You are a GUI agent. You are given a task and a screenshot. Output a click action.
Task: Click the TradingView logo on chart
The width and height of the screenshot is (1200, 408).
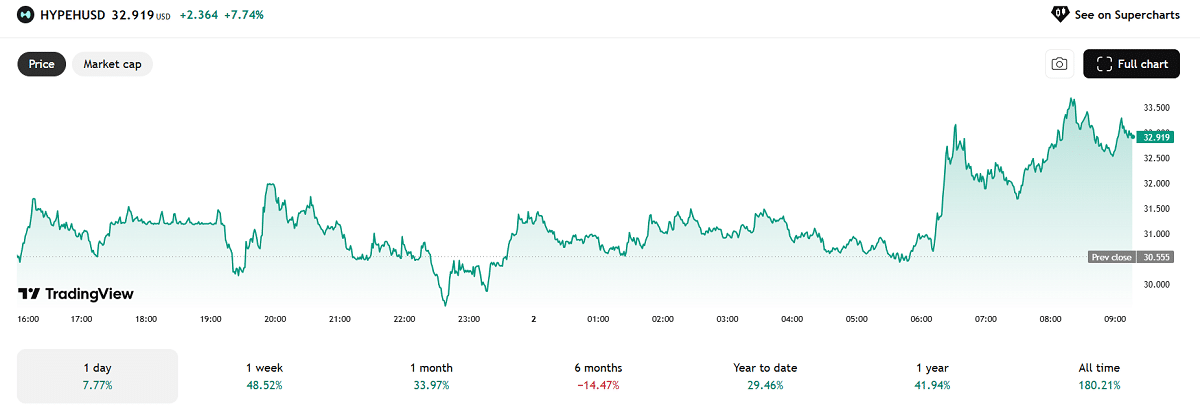tap(75, 294)
